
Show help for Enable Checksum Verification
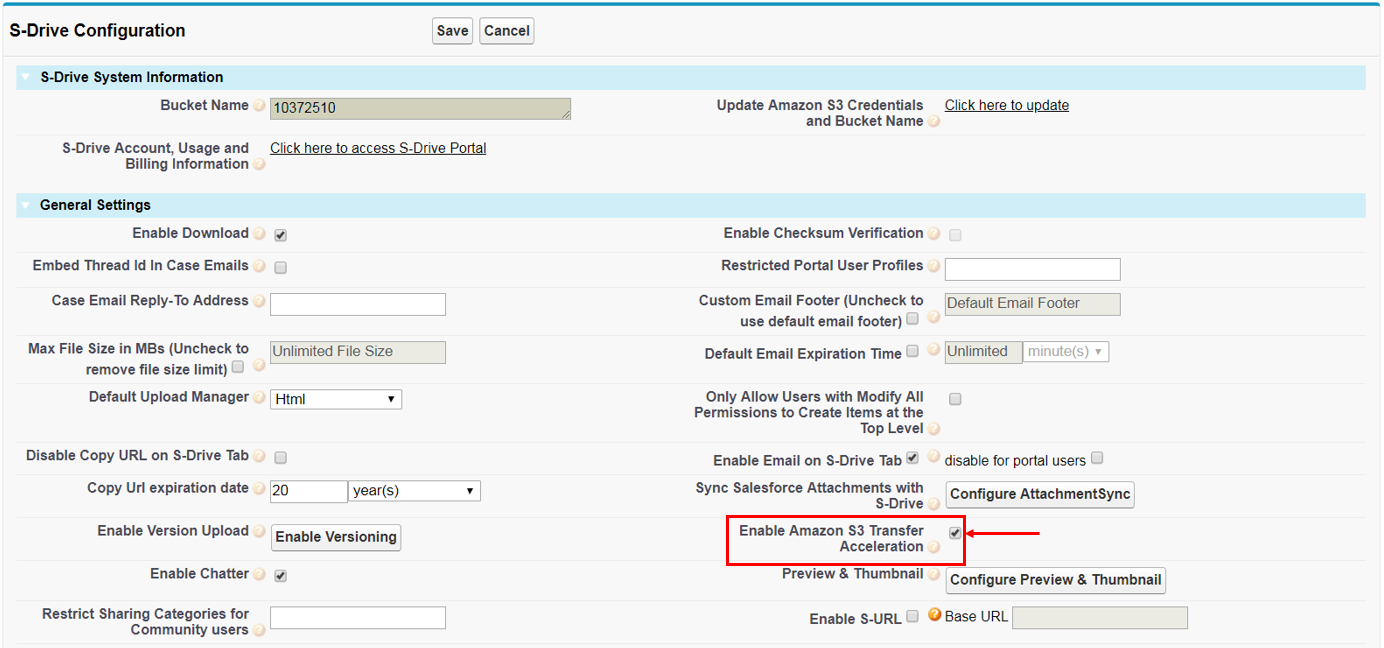click(934, 234)
